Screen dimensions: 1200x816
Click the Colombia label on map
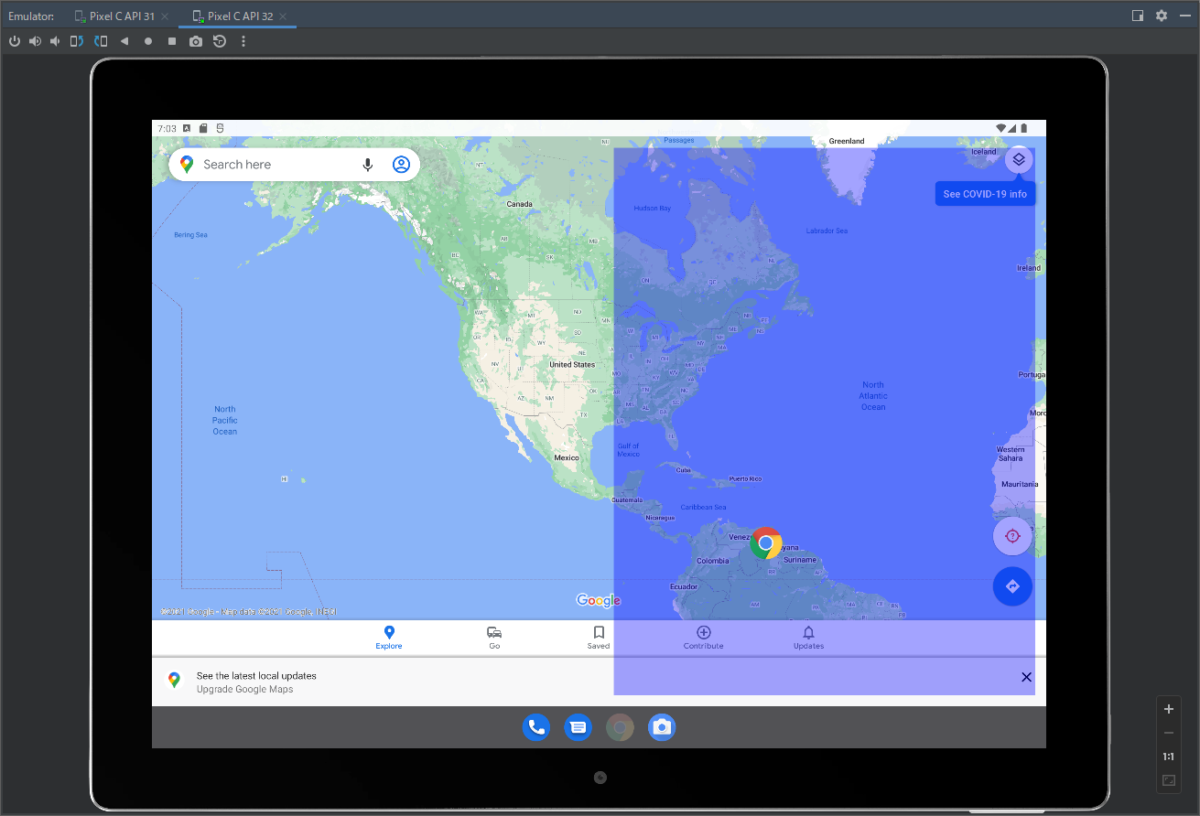pyautogui.click(x=713, y=561)
